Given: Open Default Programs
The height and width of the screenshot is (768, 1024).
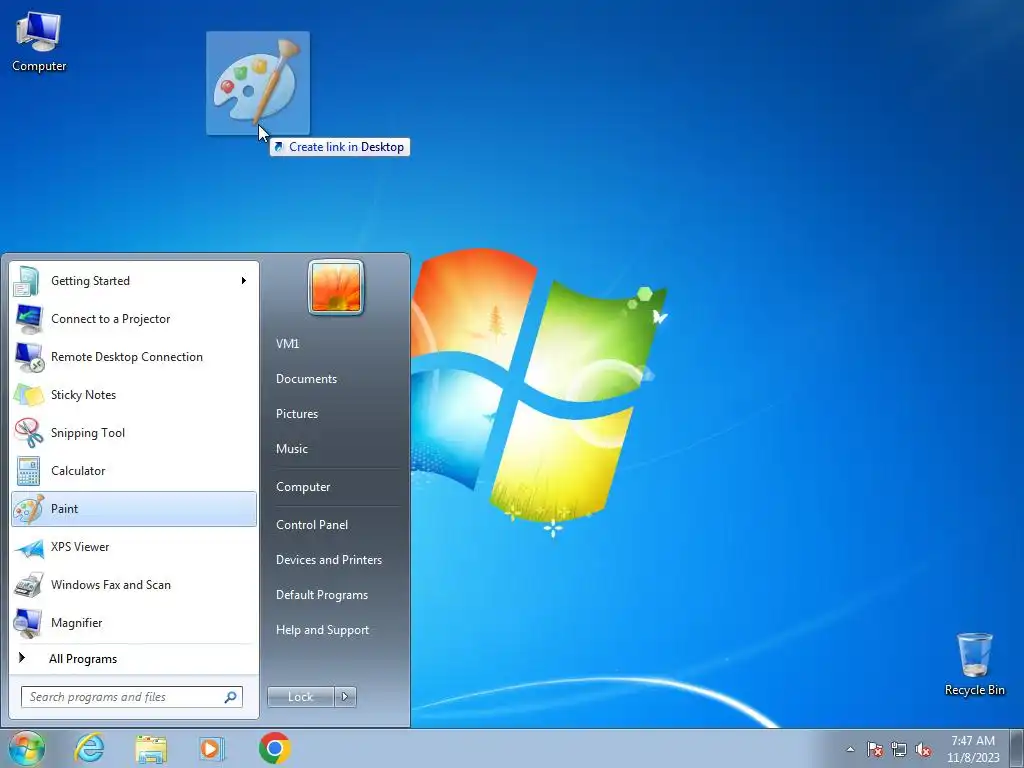Looking at the screenshot, I should (x=322, y=595).
